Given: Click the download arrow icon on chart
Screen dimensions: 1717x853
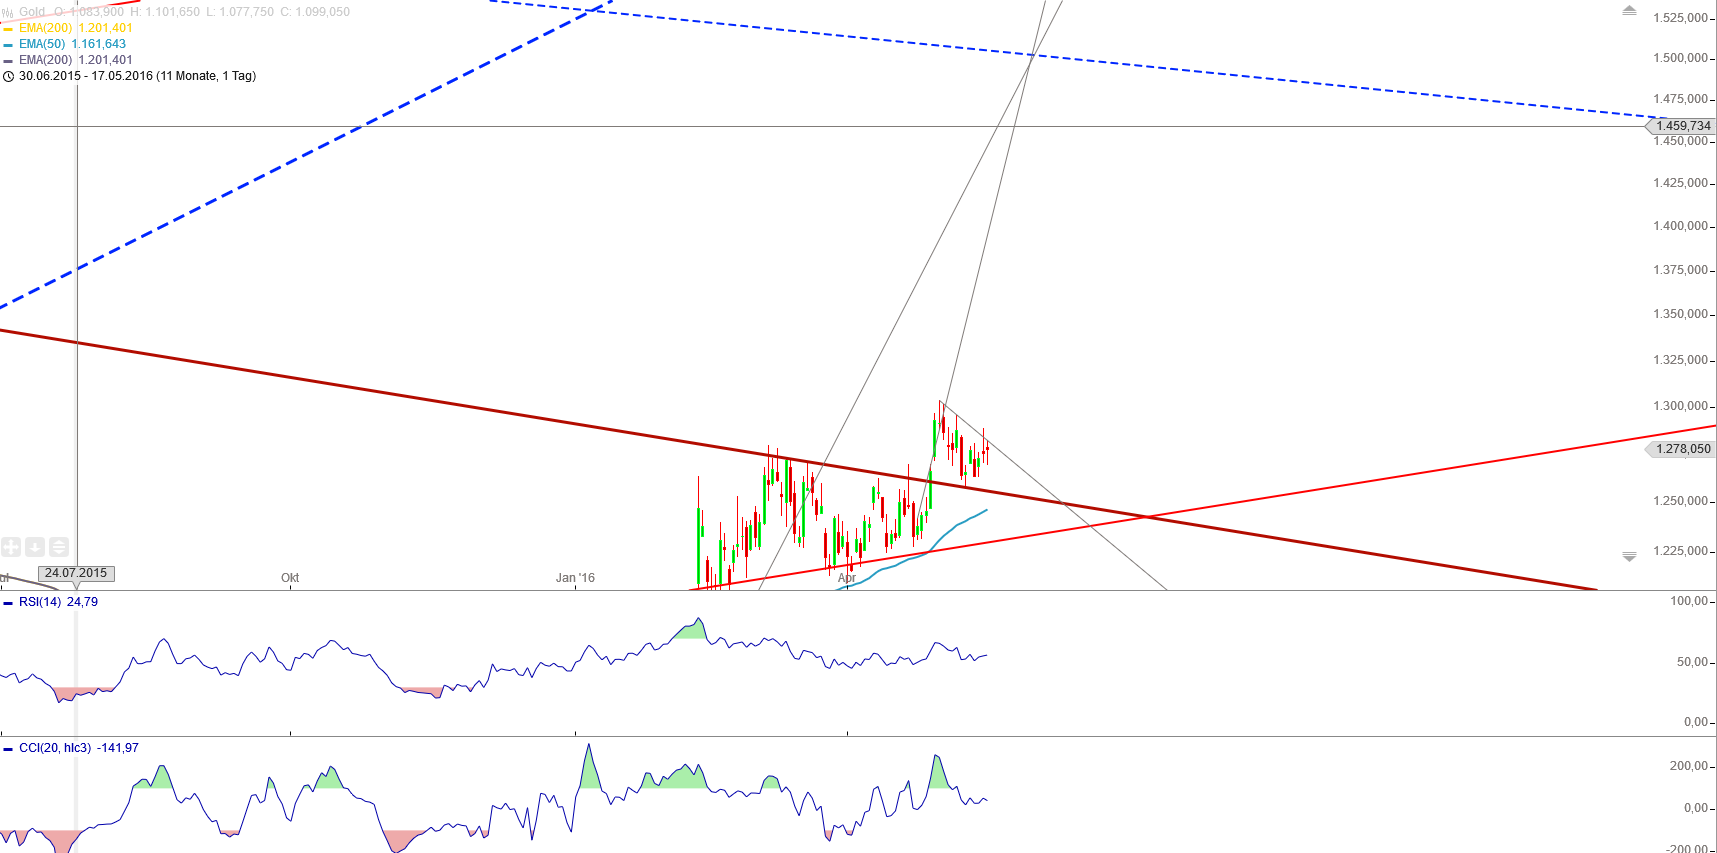Looking at the screenshot, I should pyautogui.click(x=35, y=547).
